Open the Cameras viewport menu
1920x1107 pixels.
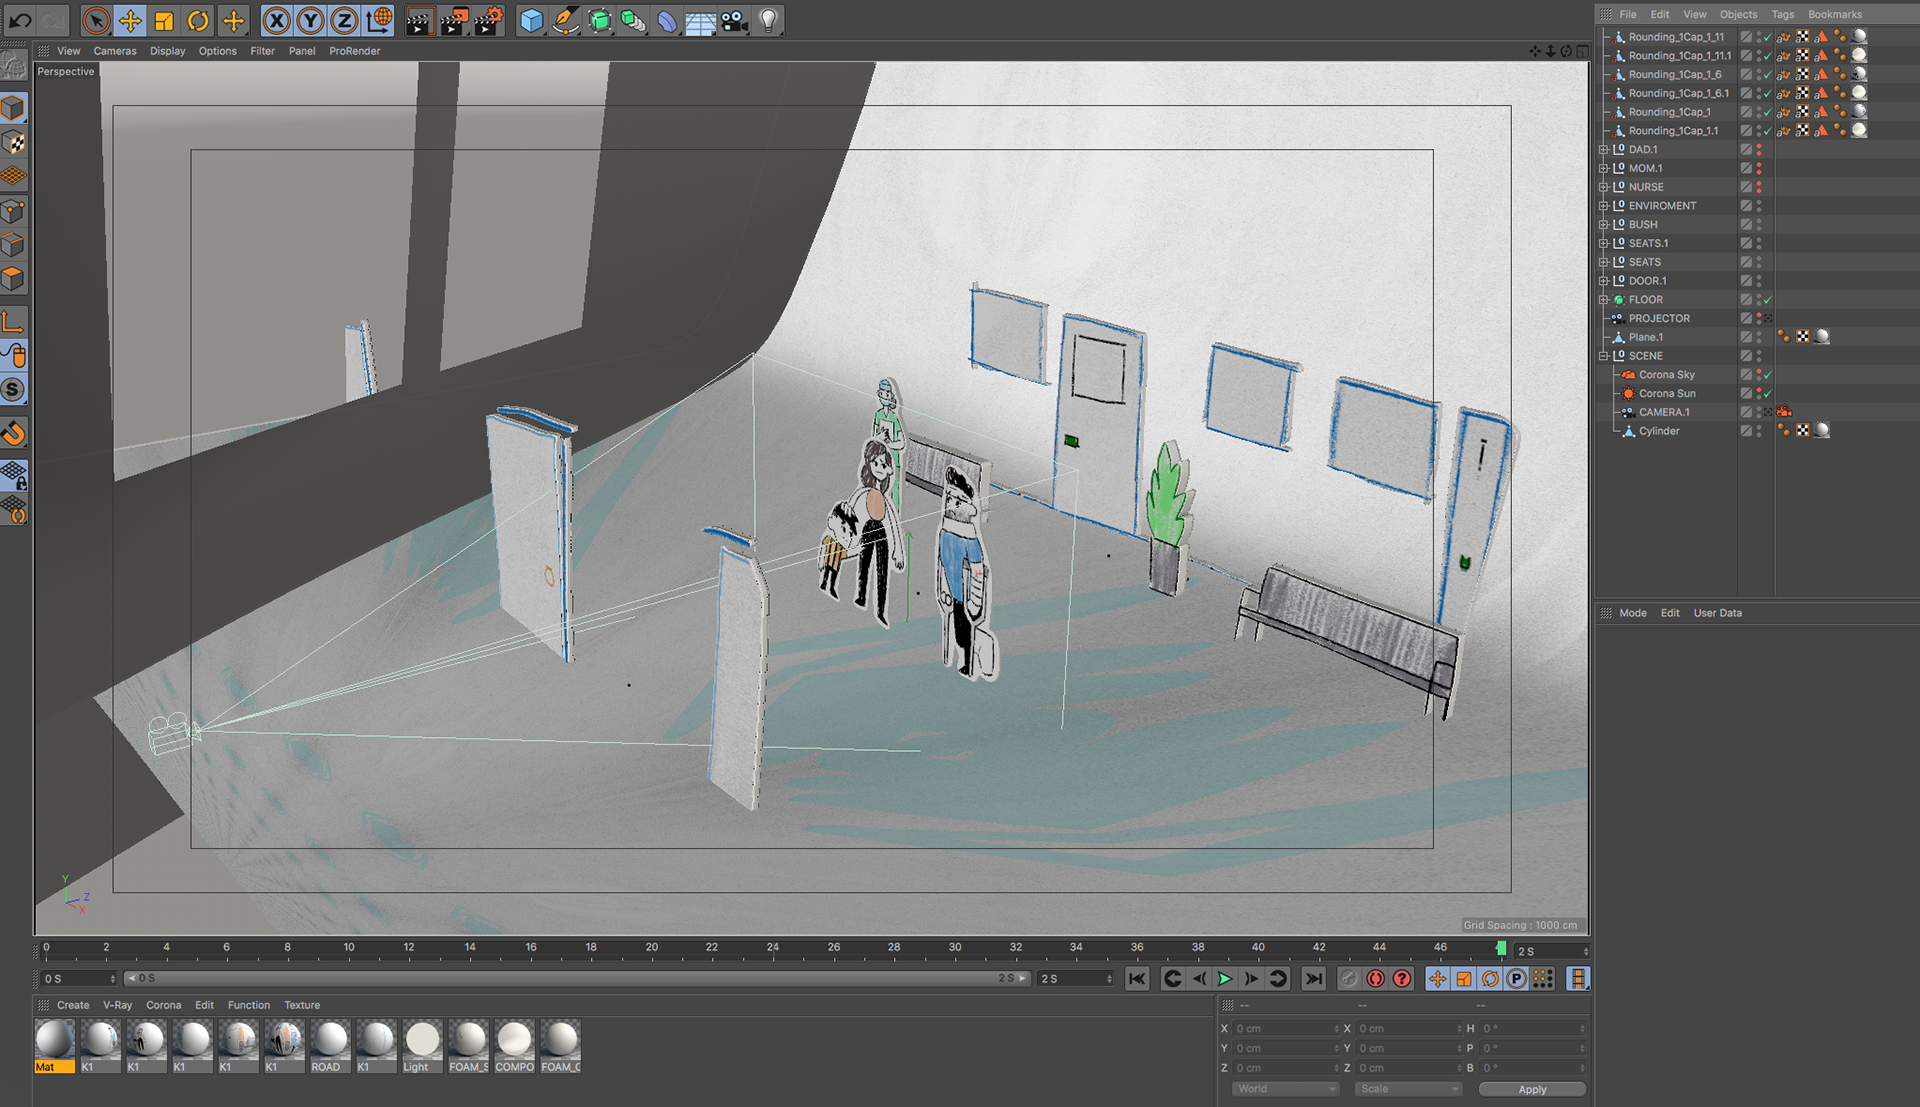point(115,51)
